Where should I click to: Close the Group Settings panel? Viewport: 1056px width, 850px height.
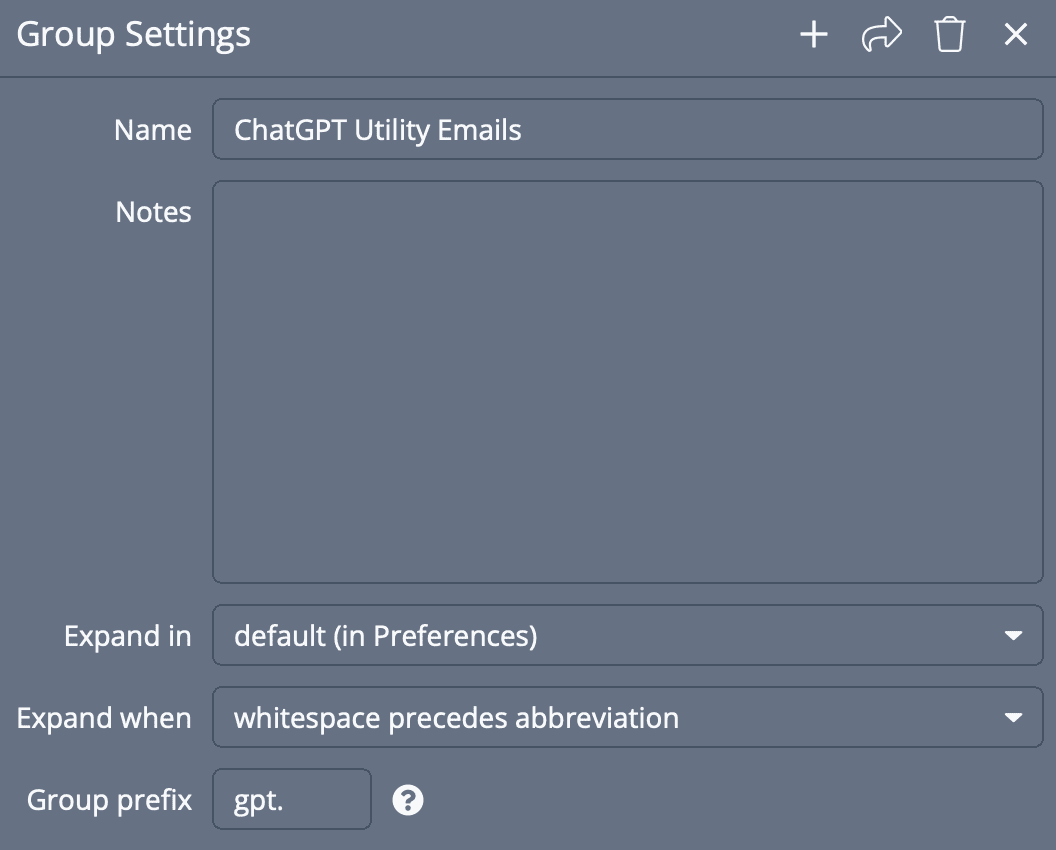(x=1016, y=34)
